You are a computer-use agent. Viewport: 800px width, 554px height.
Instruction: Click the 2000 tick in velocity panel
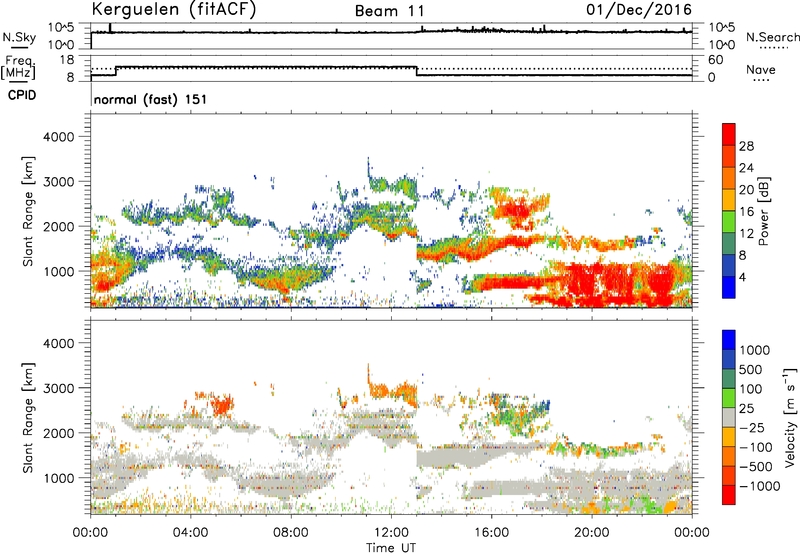click(58, 433)
